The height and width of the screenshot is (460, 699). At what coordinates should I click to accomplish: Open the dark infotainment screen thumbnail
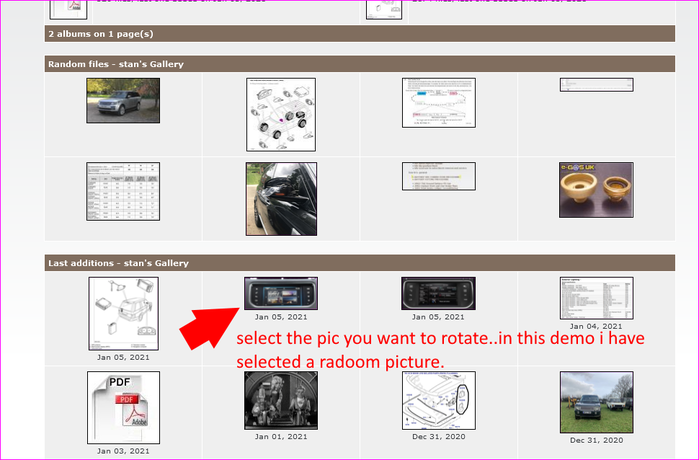[439, 293]
